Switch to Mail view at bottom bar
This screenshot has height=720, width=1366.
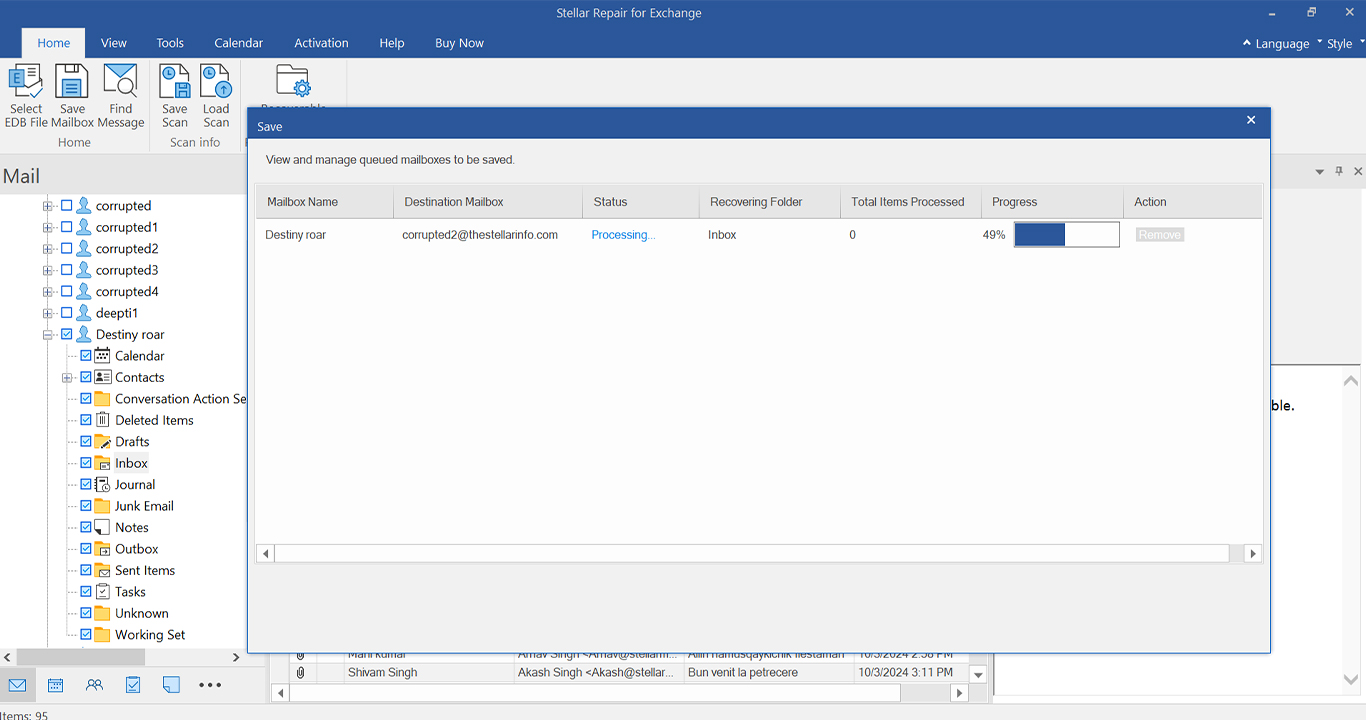(x=17, y=685)
